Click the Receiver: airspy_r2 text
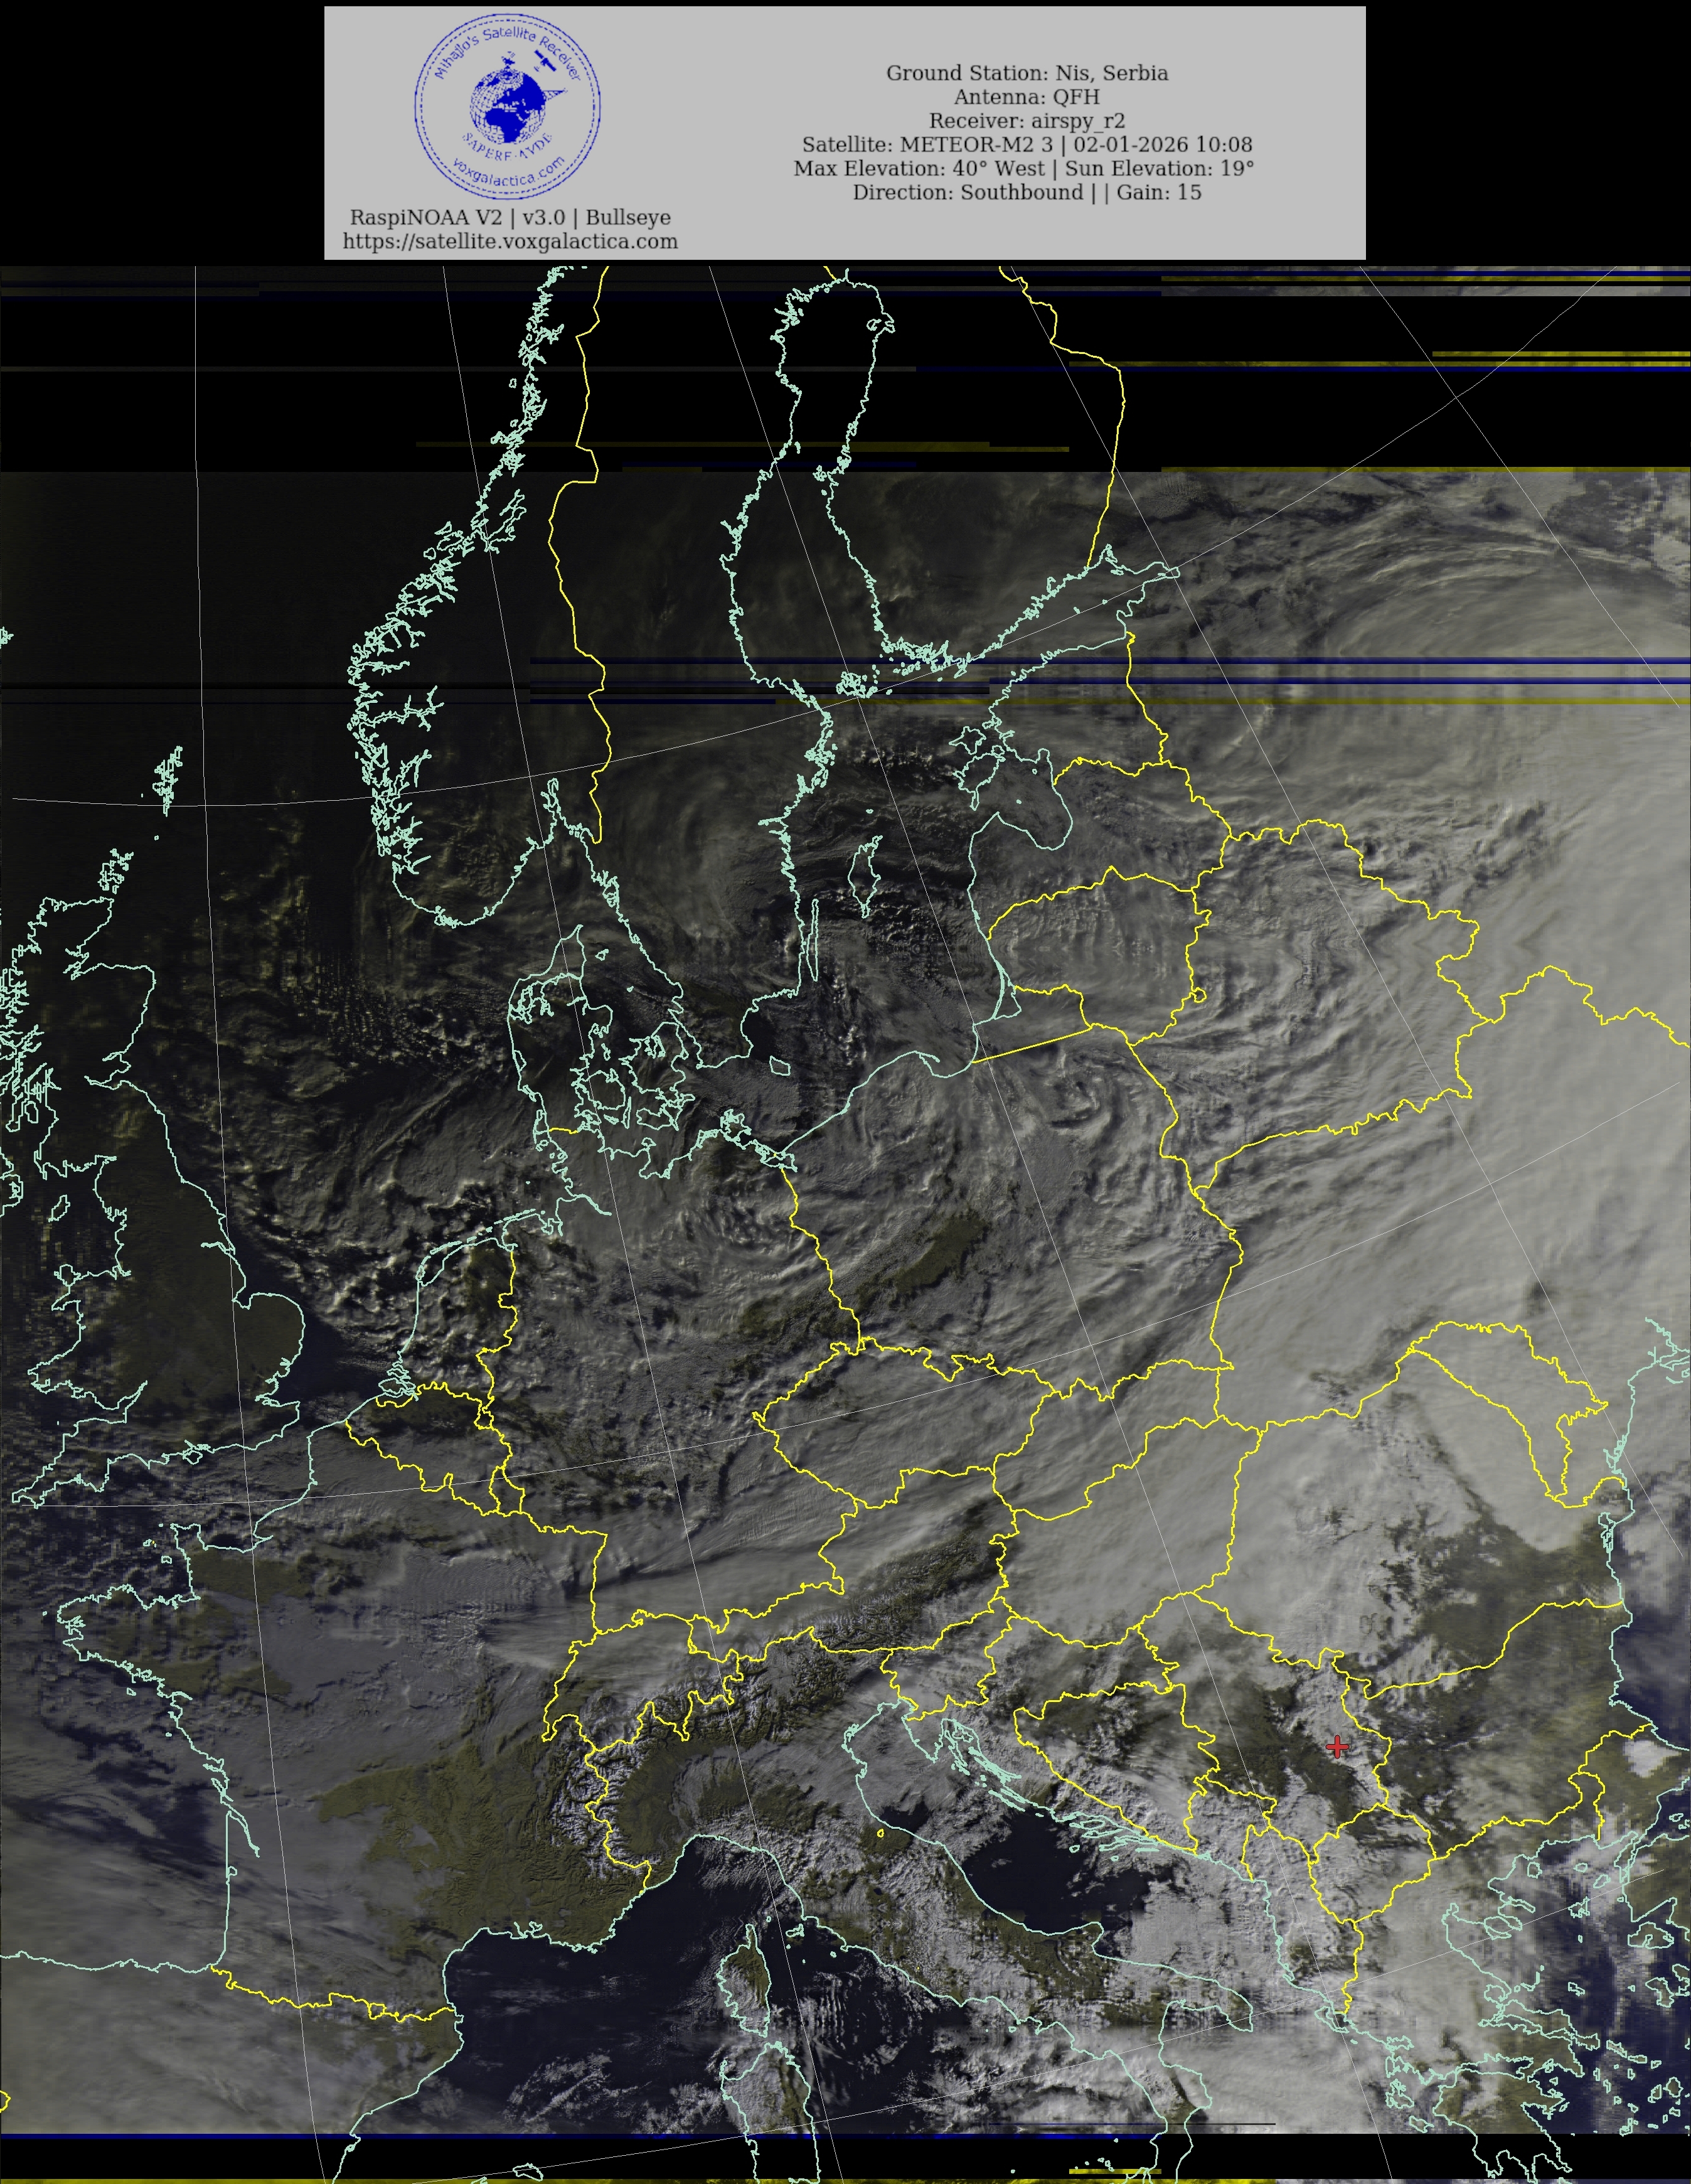Screen dimensions: 1691x2184 1026,121
